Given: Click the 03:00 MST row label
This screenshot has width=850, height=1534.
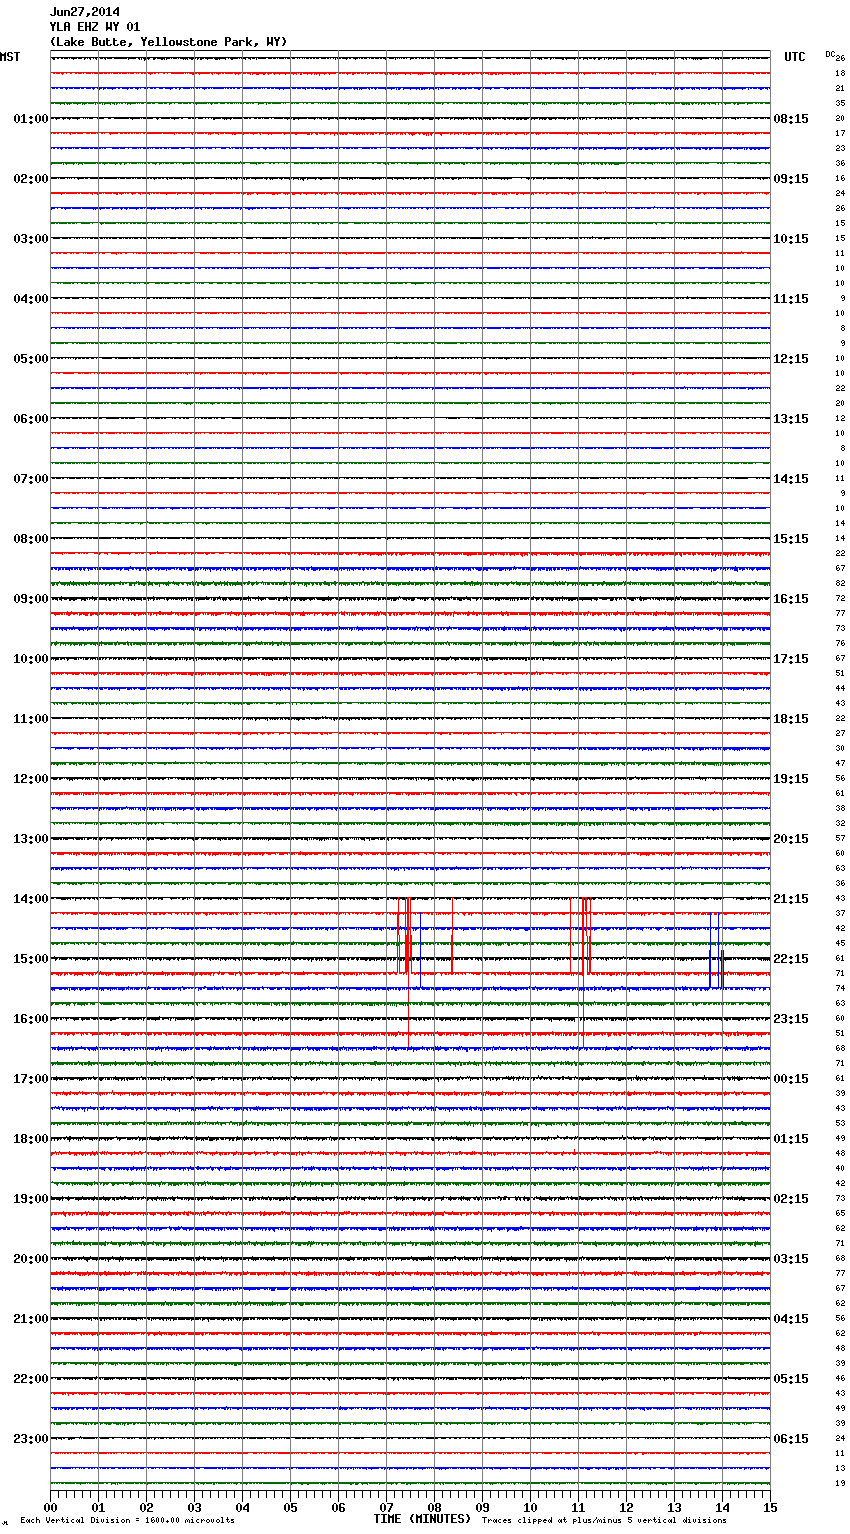Looking at the screenshot, I should point(30,239).
